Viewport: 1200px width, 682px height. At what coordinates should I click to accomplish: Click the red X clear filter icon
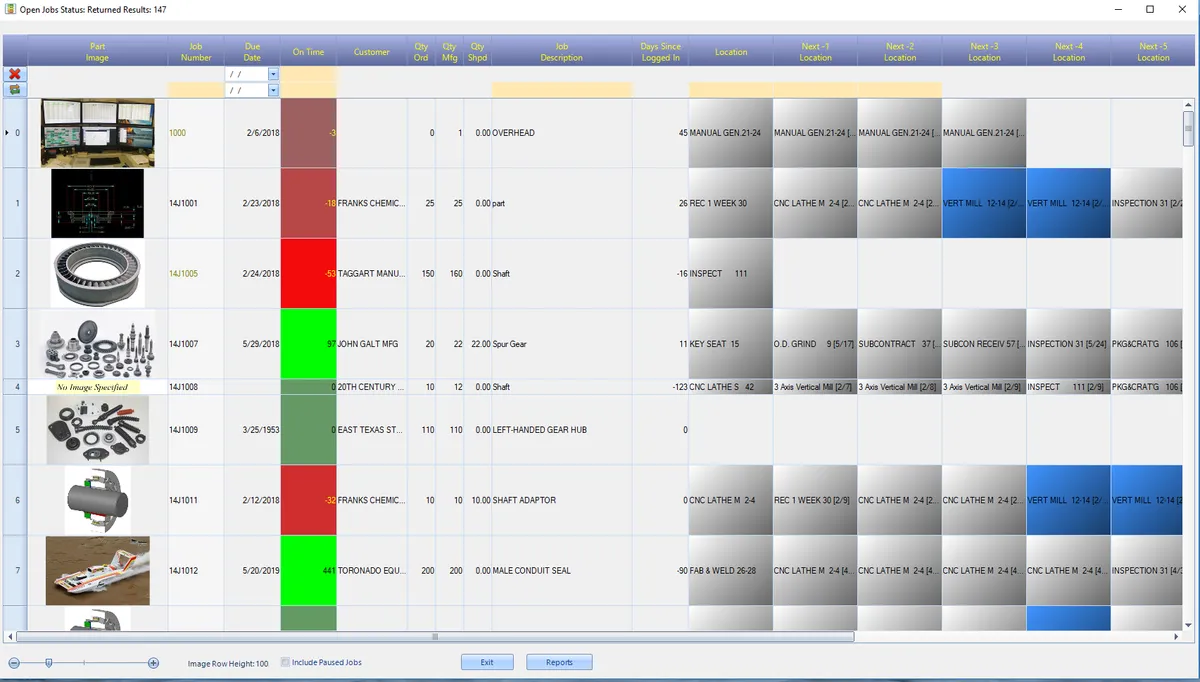[15, 74]
